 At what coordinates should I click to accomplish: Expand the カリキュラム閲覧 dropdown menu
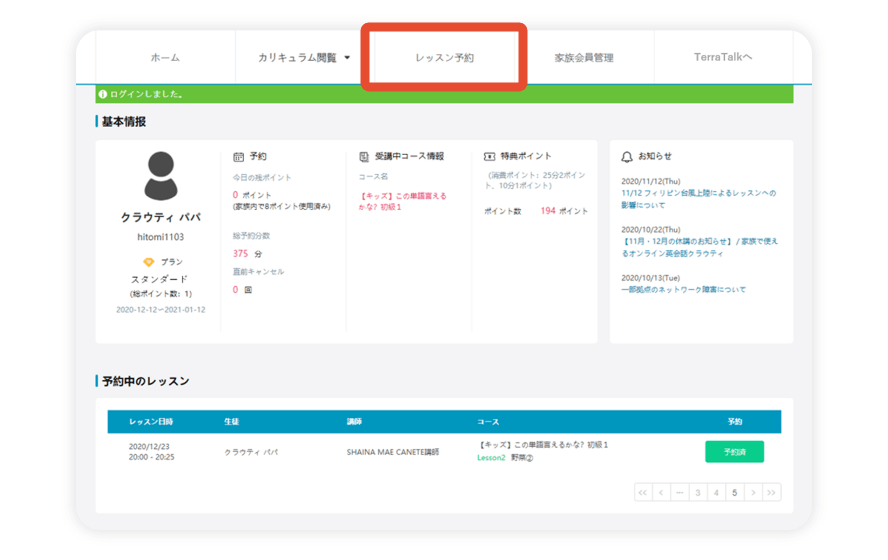tap(304, 58)
